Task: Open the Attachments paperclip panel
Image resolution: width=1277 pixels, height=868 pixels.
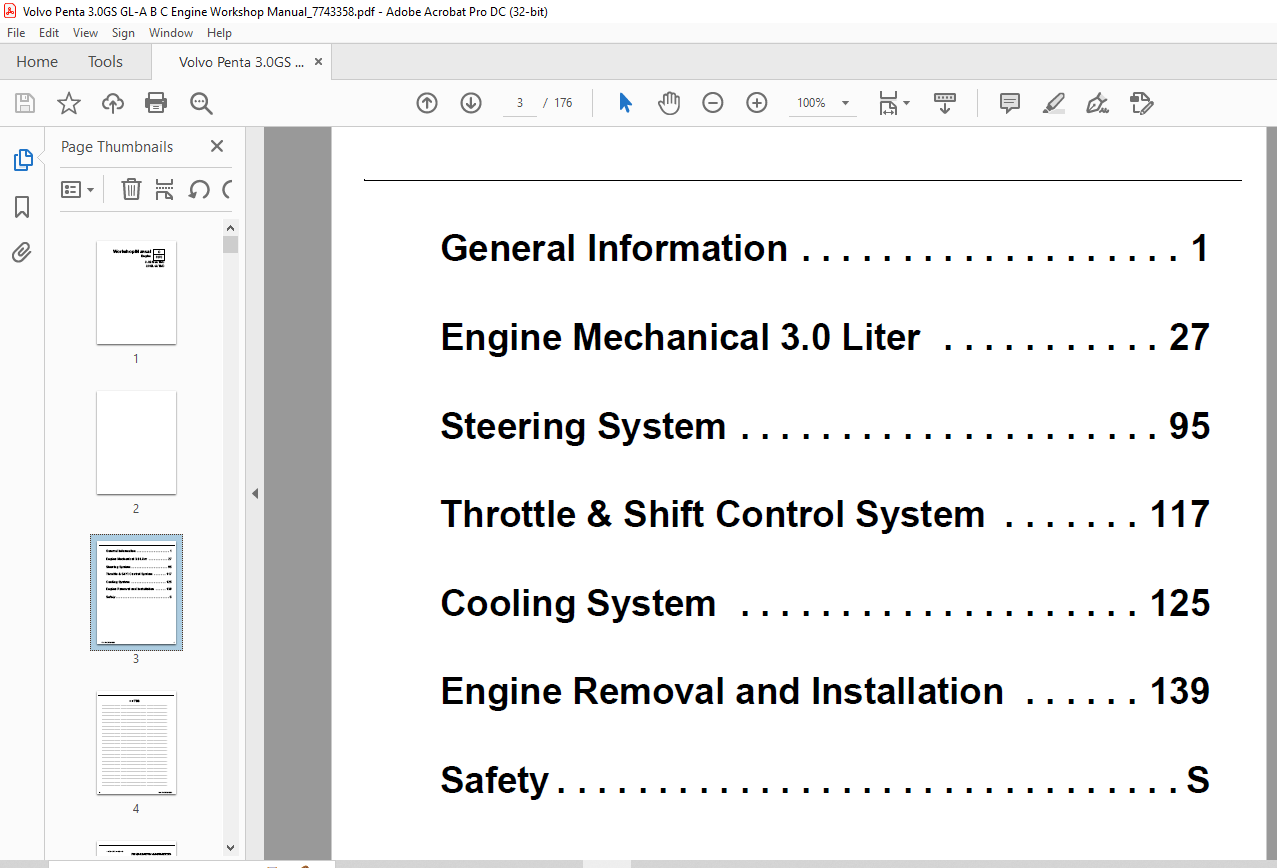Action: 22,253
